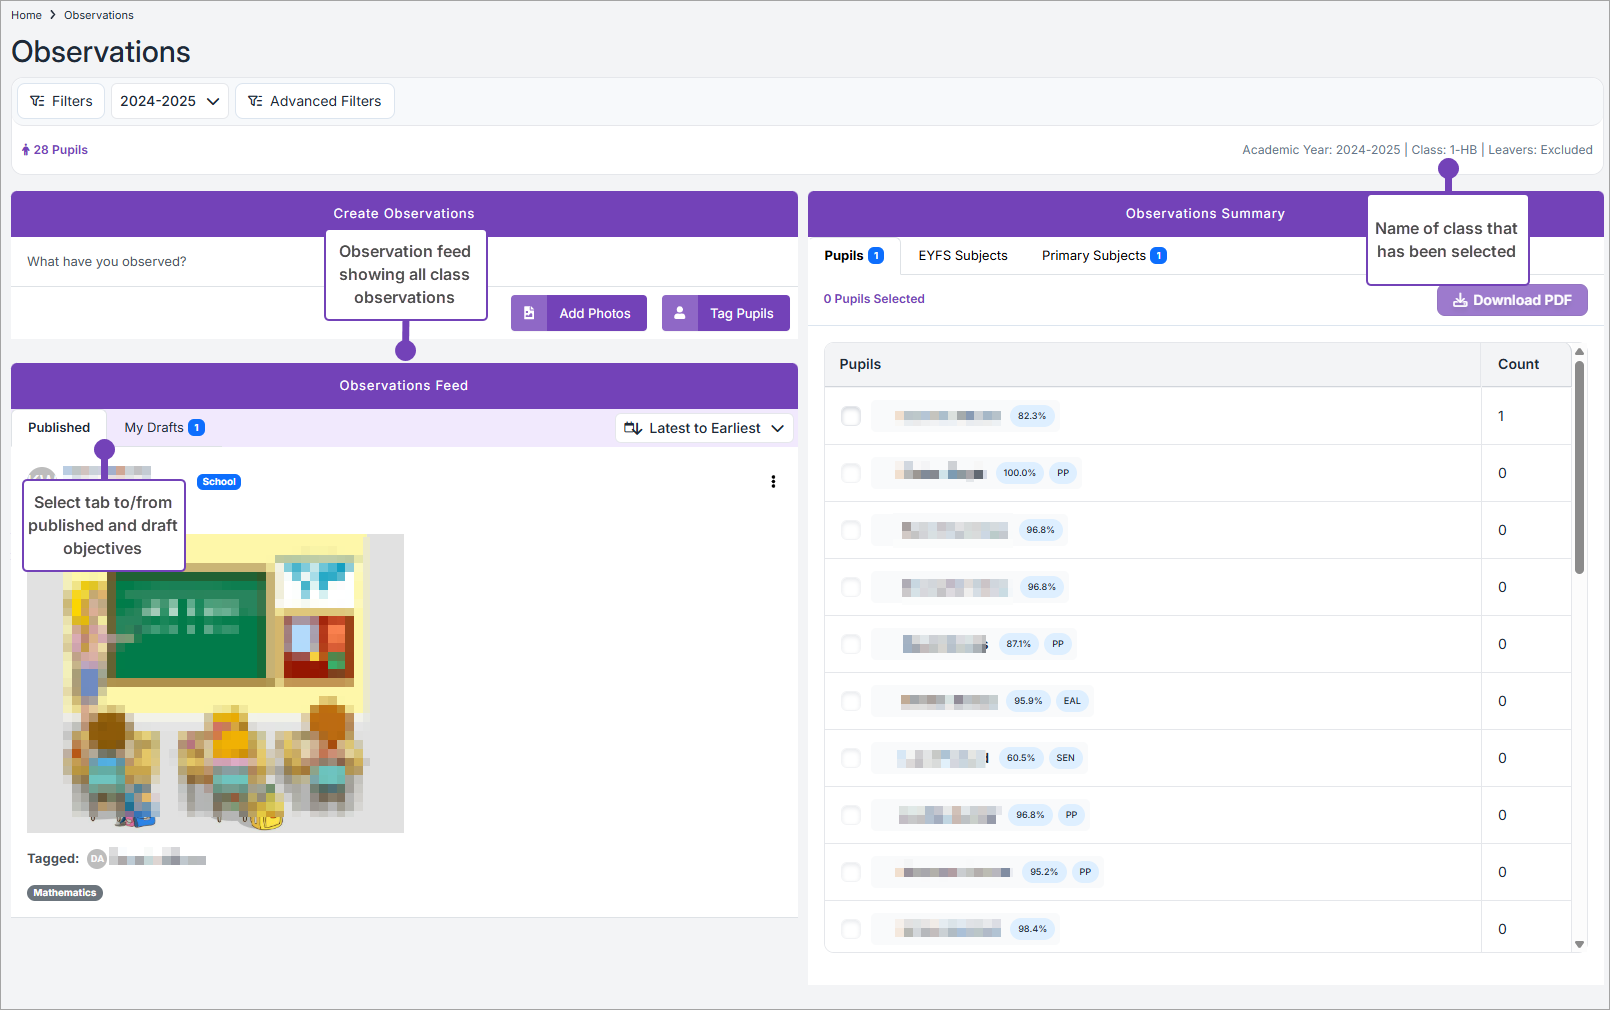Click the Advanced Filters icon
The height and width of the screenshot is (1010, 1610).
click(x=256, y=101)
